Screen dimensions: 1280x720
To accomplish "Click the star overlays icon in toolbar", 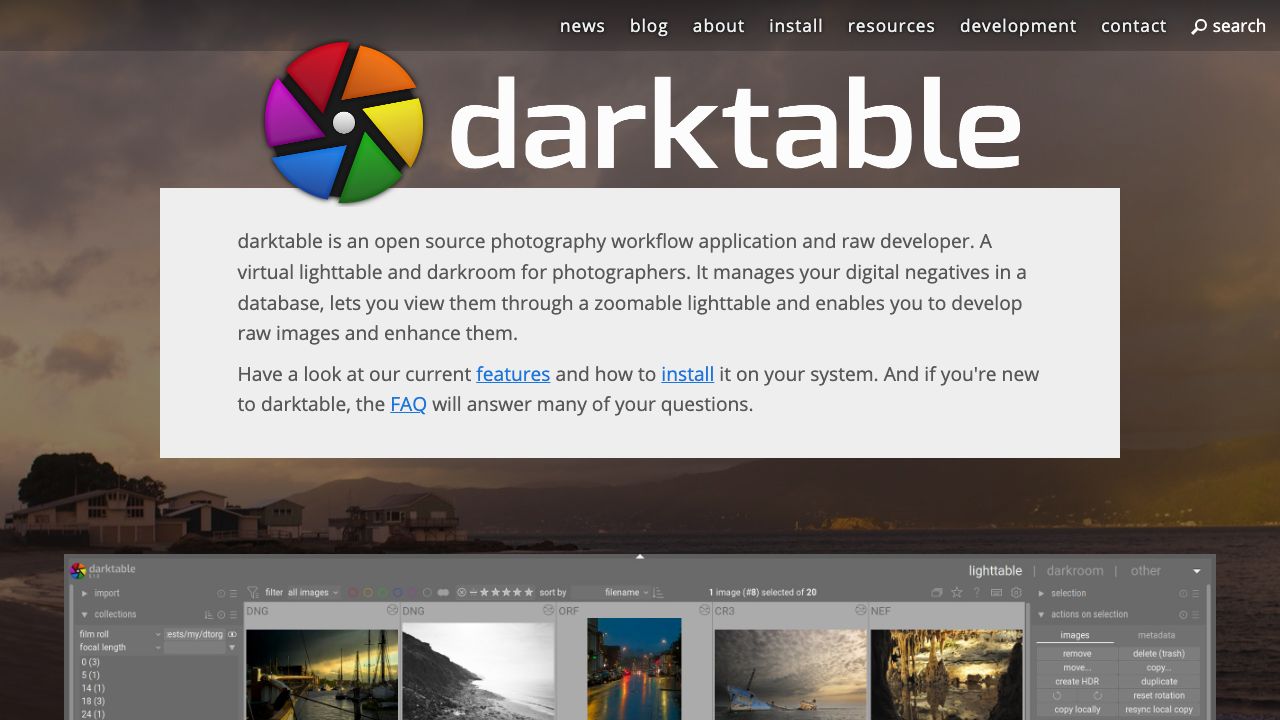I will coord(957,592).
